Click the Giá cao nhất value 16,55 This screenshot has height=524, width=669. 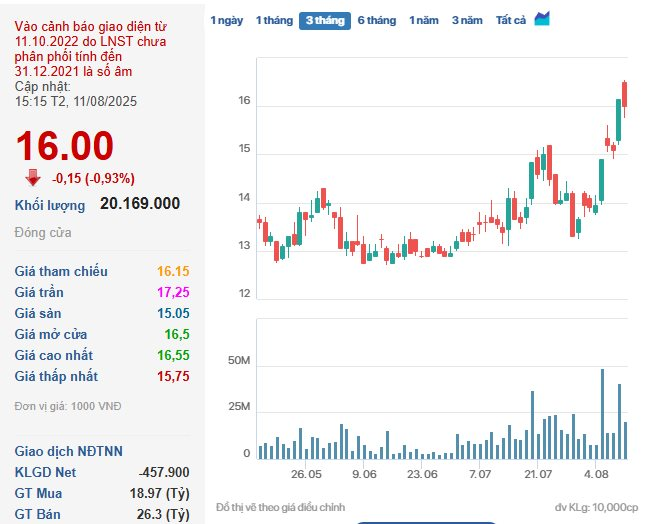click(x=173, y=355)
